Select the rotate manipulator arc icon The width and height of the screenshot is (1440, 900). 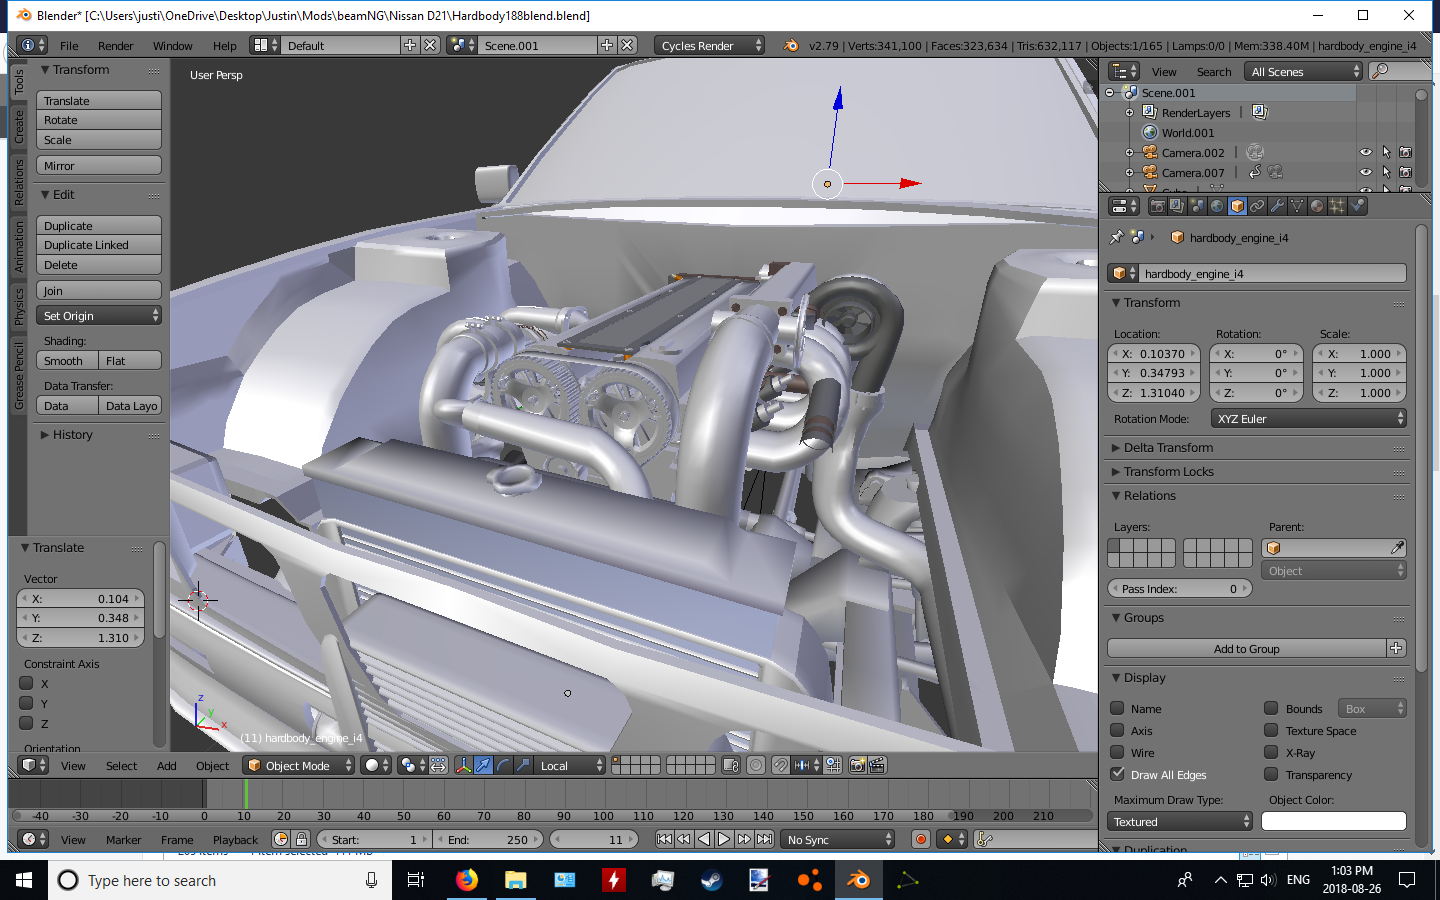pos(503,765)
